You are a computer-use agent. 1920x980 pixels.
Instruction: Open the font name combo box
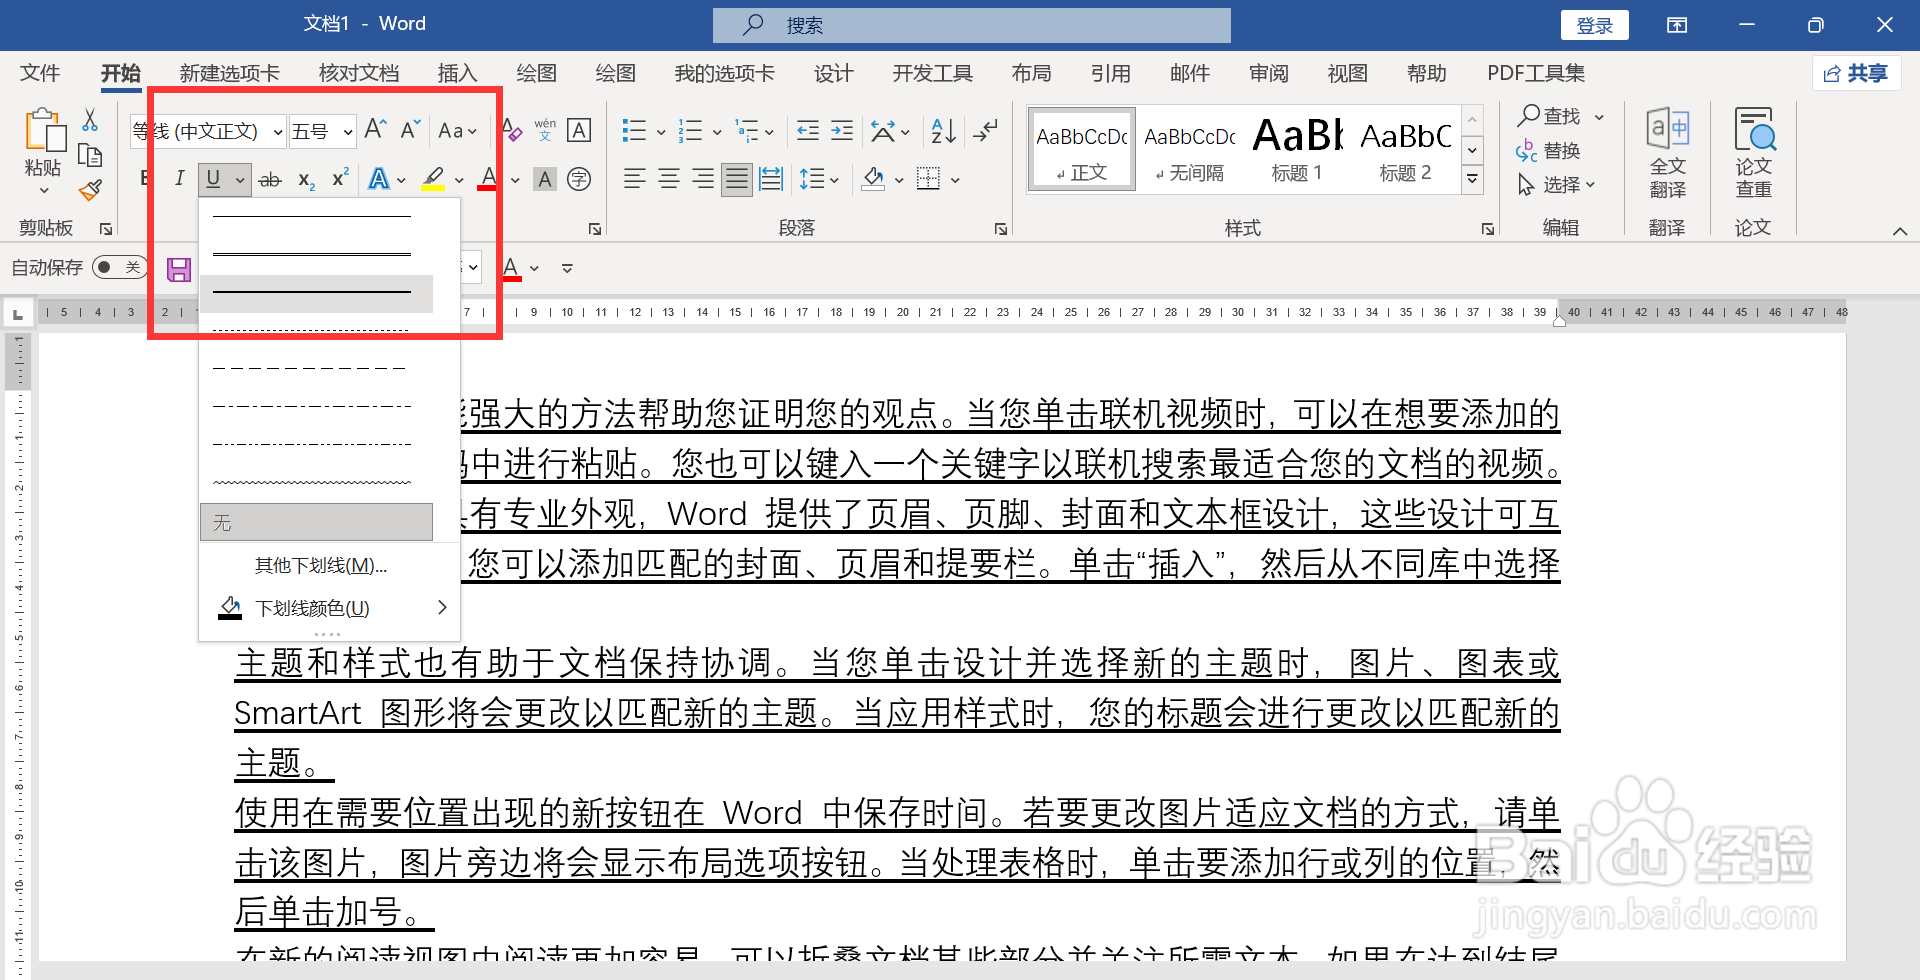[208, 131]
